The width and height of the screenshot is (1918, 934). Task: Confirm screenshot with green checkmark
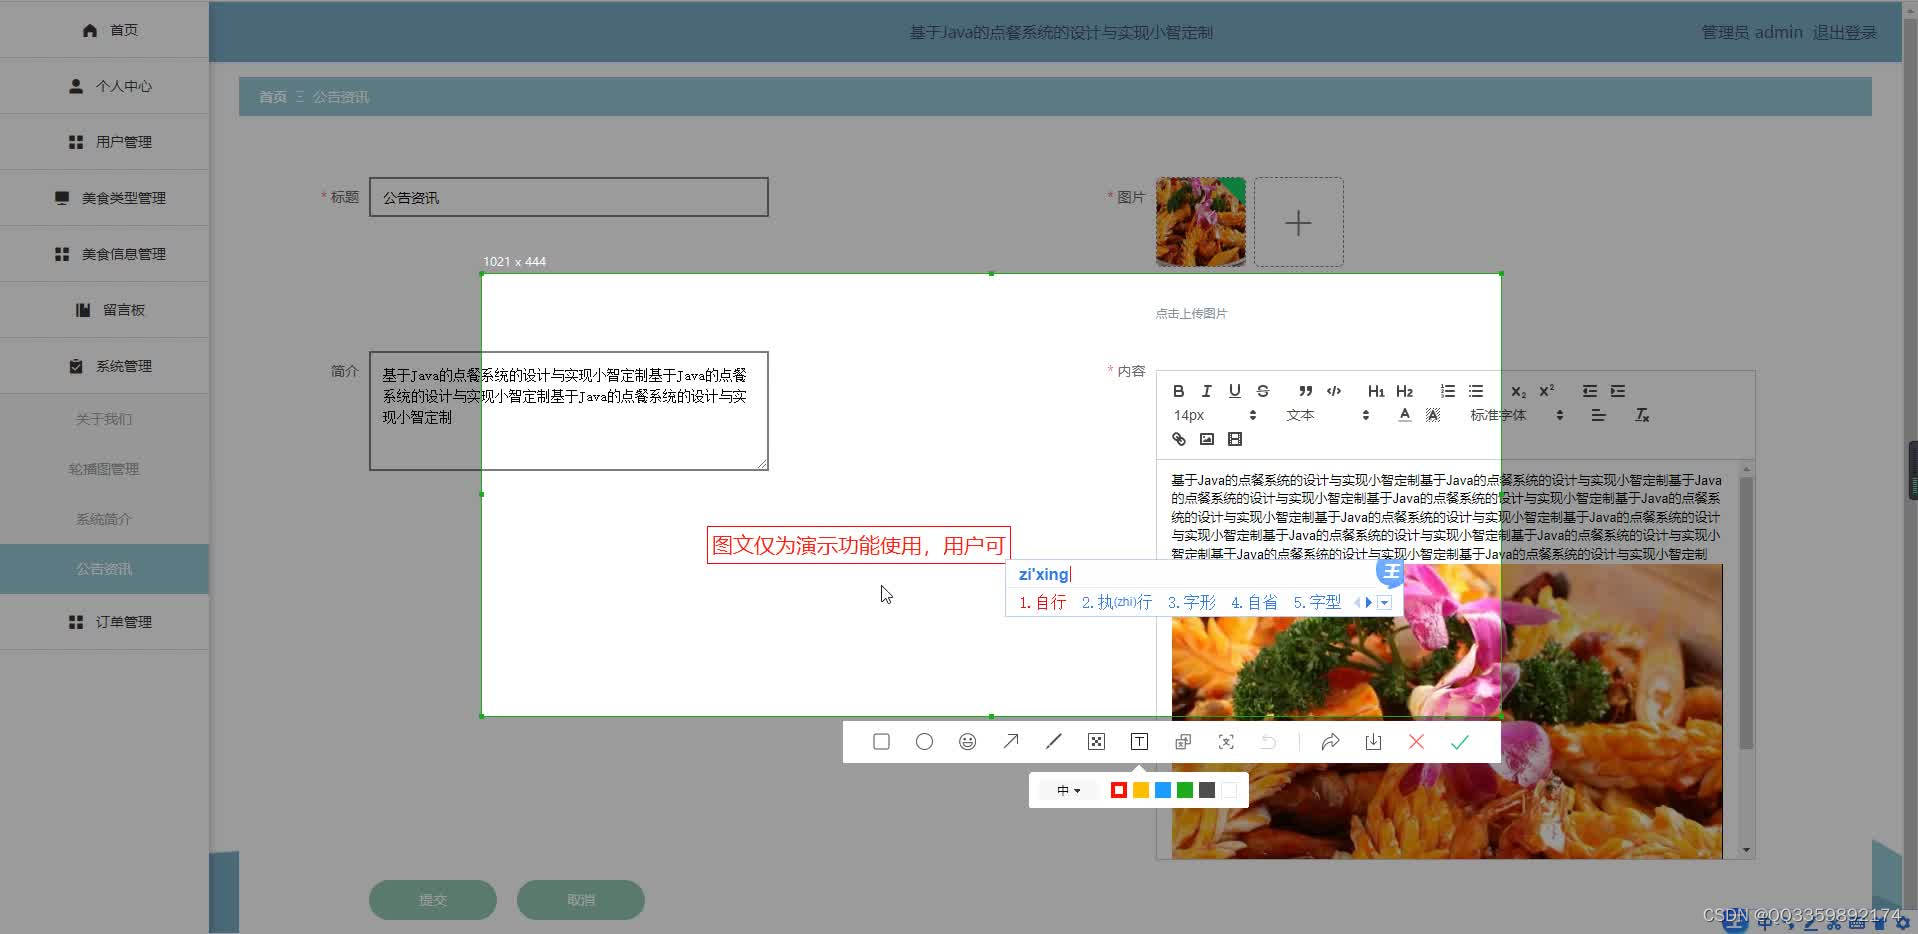pos(1460,742)
